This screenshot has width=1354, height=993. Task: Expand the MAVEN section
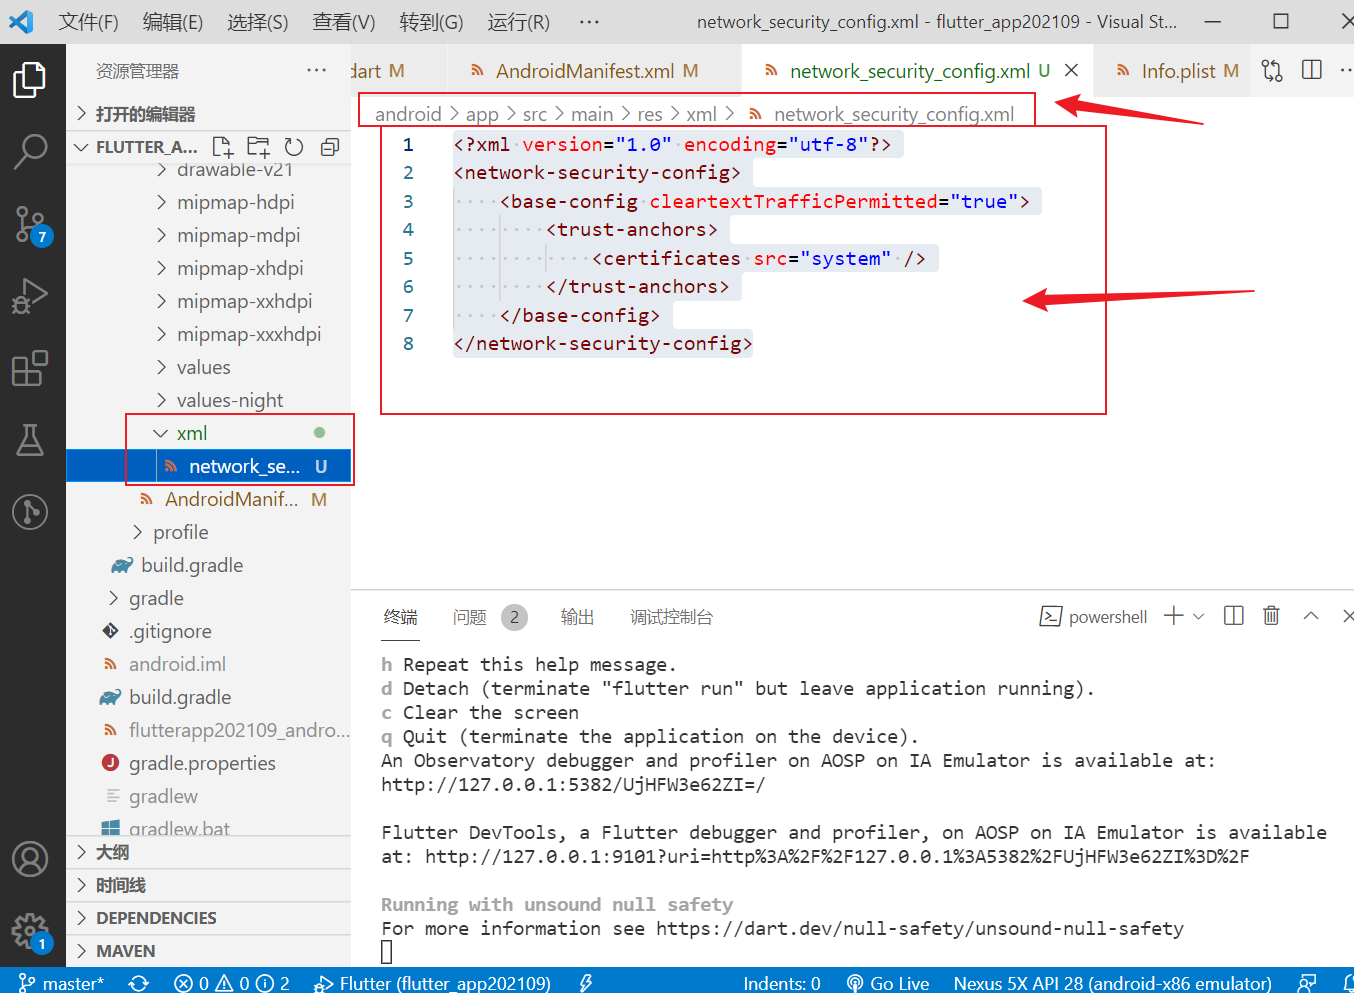(x=208, y=951)
